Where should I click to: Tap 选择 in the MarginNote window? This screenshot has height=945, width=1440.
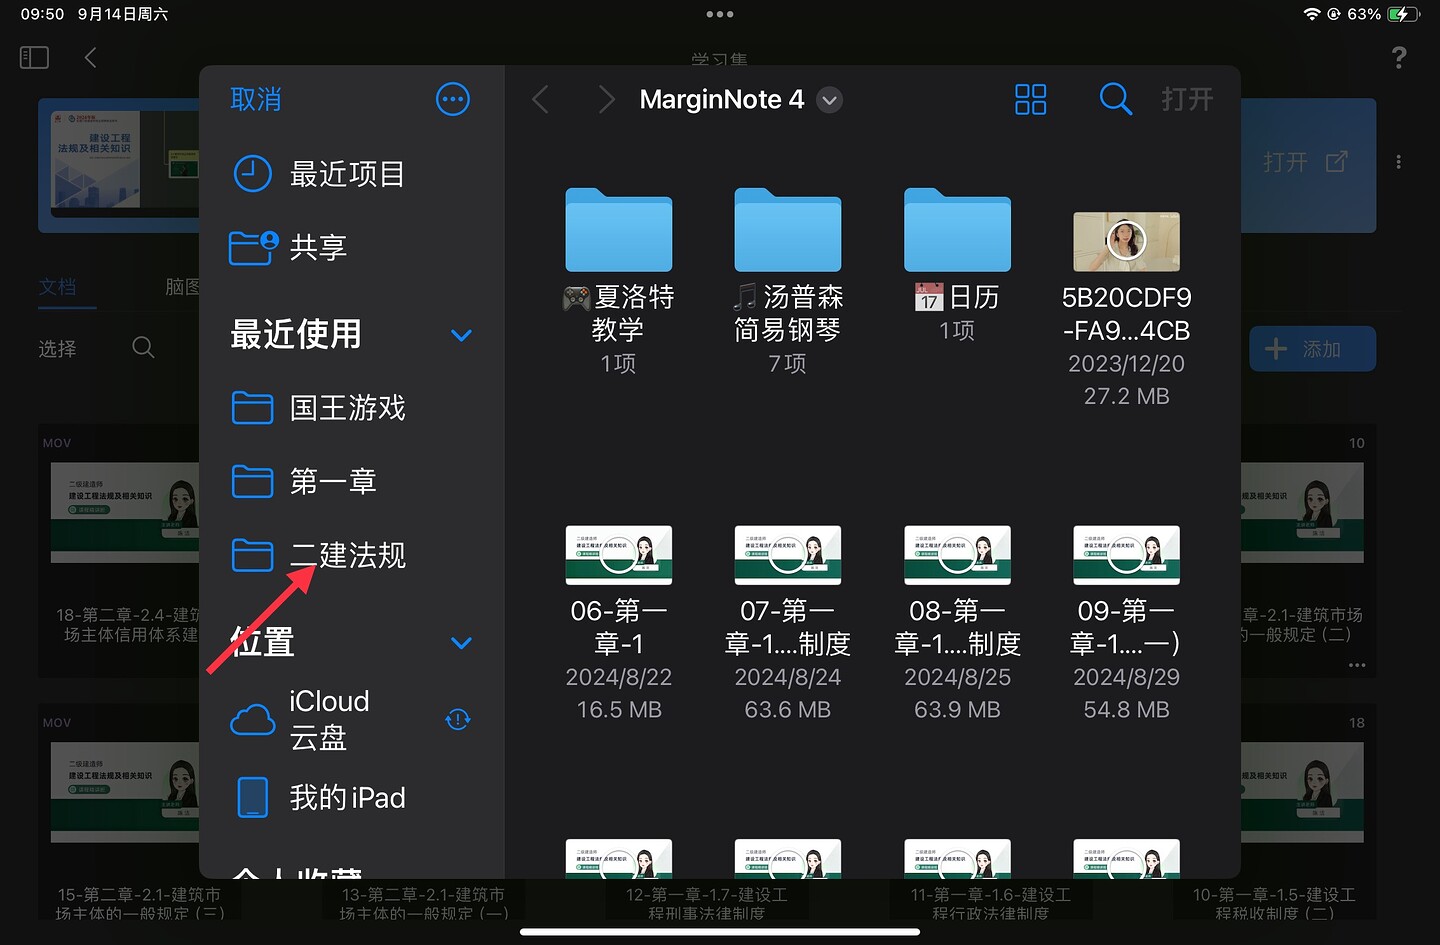(x=57, y=349)
